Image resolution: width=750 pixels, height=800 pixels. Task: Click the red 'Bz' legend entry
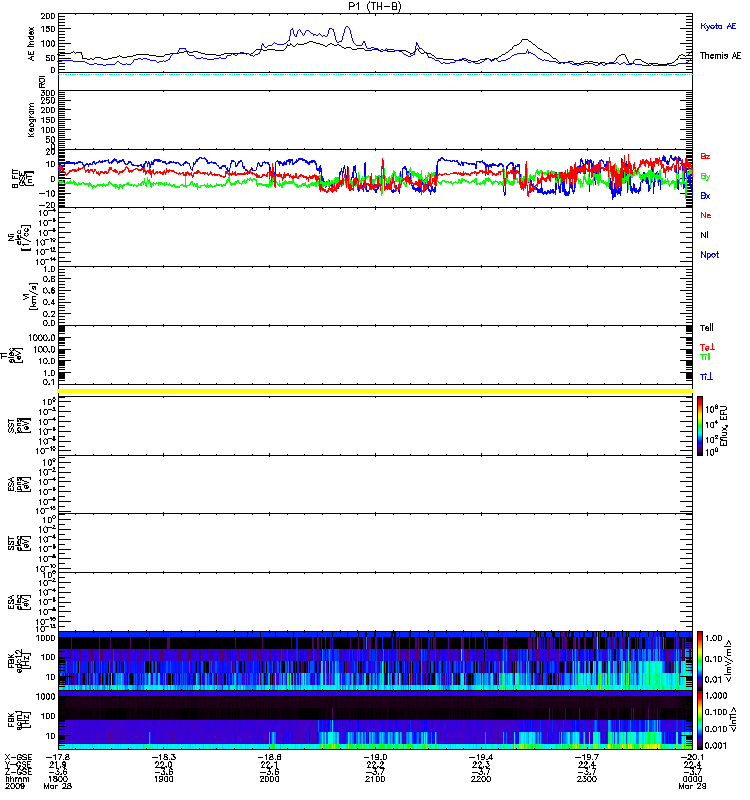[705, 156]
